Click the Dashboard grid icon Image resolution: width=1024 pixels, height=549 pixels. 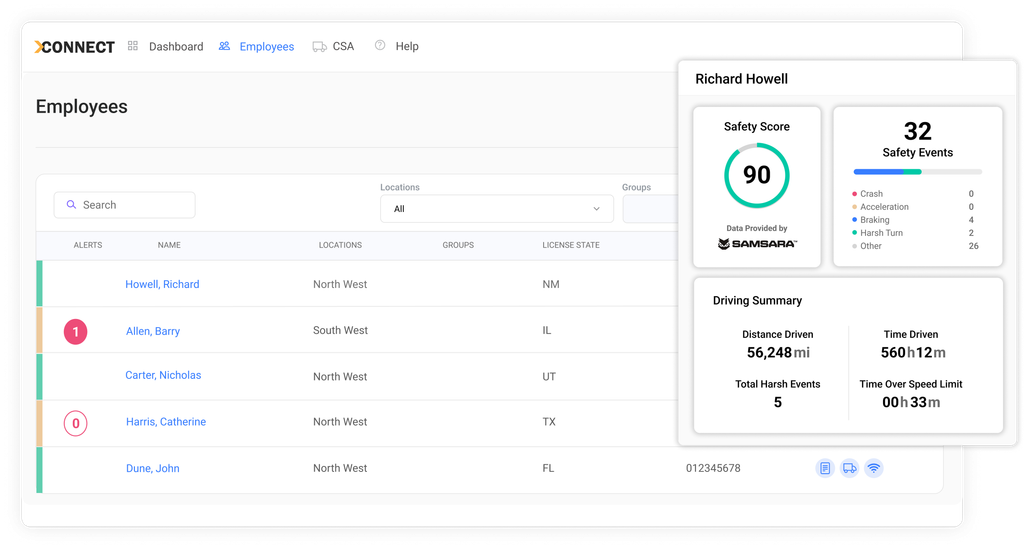[x=133, y=46]
